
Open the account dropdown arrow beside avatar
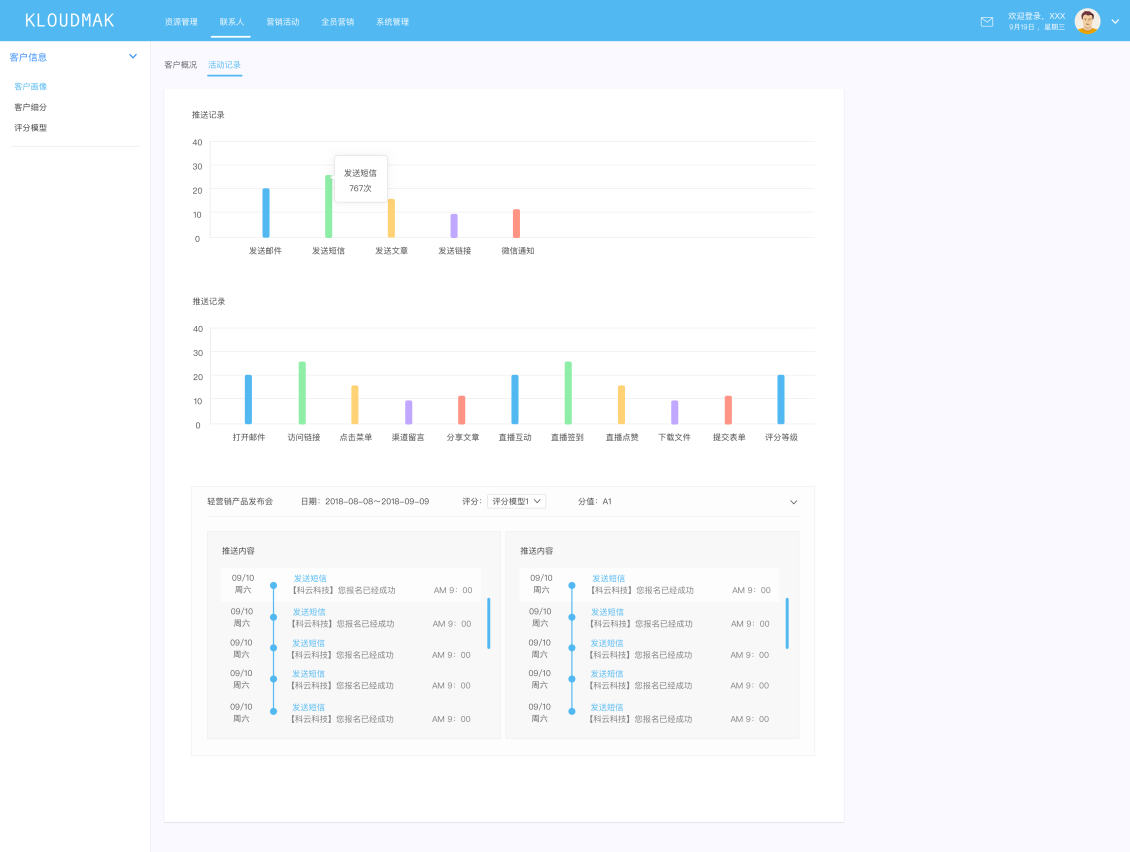(x=1115, y=22)
